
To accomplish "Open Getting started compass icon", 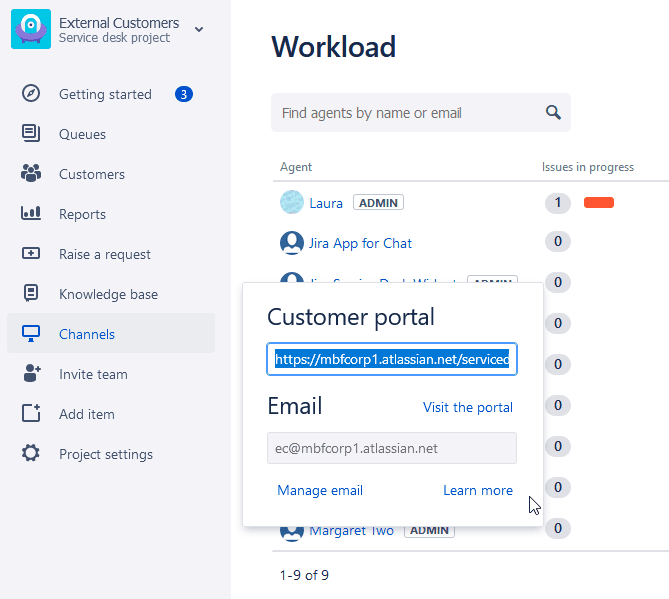I will point(31,94).
